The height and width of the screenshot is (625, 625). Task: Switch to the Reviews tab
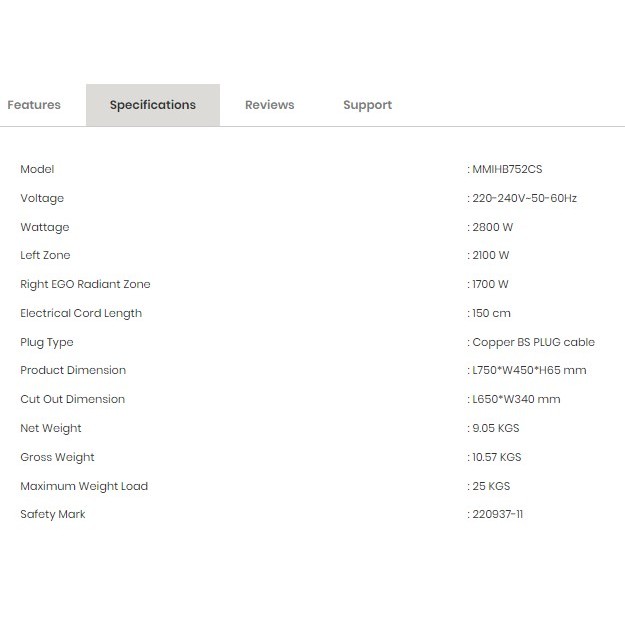(269, 105)
